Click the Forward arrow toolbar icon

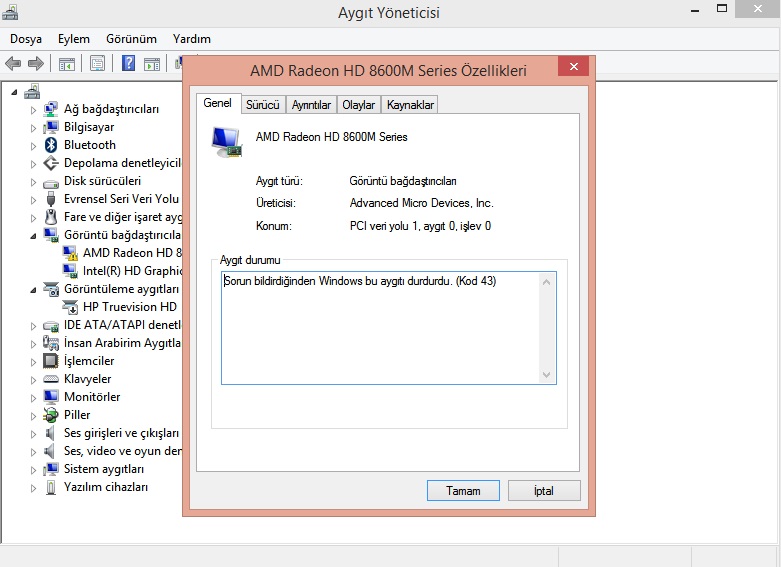click(x=36, y=63)
